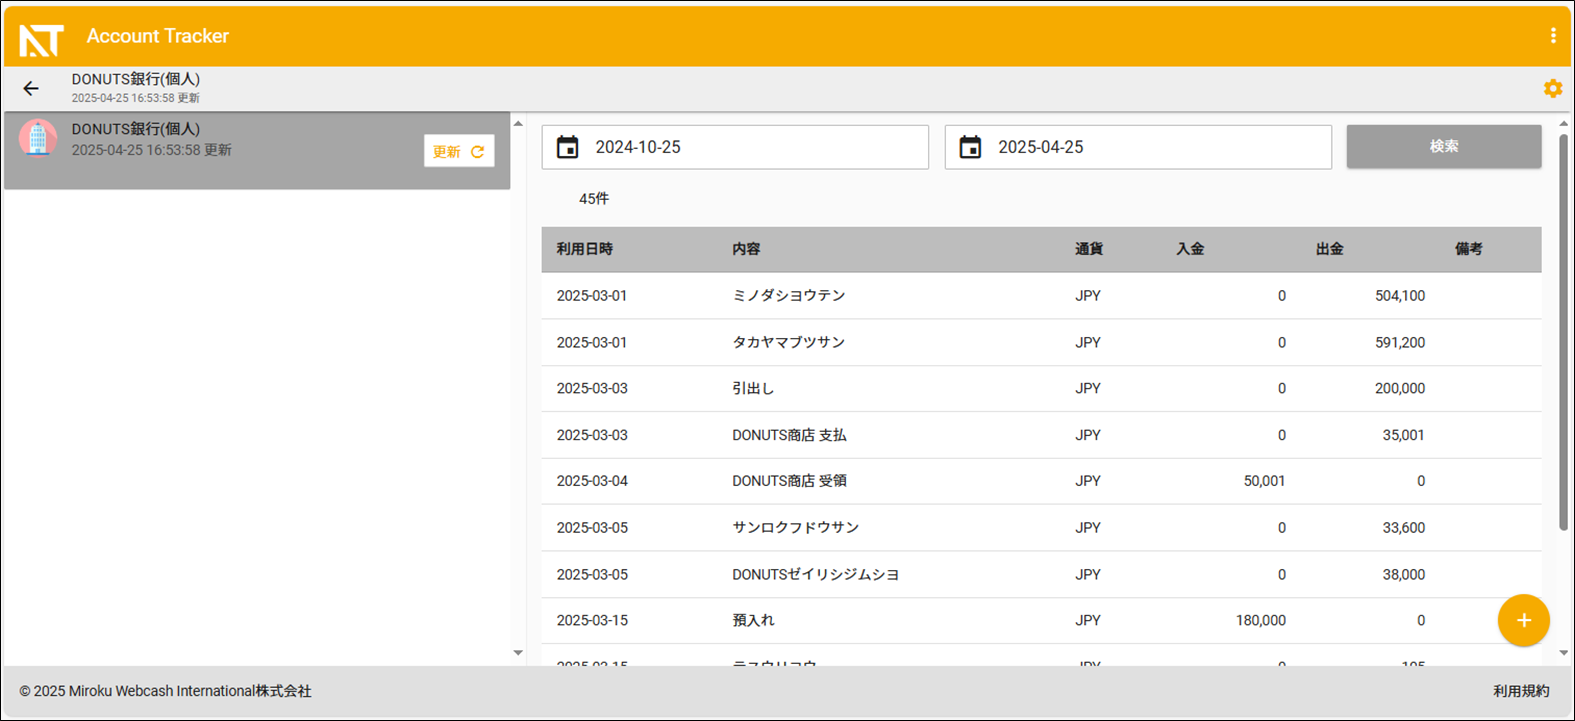The image size is (1575, 721).
Task: Click the 入金 column header
Action: coord(1190,249)
